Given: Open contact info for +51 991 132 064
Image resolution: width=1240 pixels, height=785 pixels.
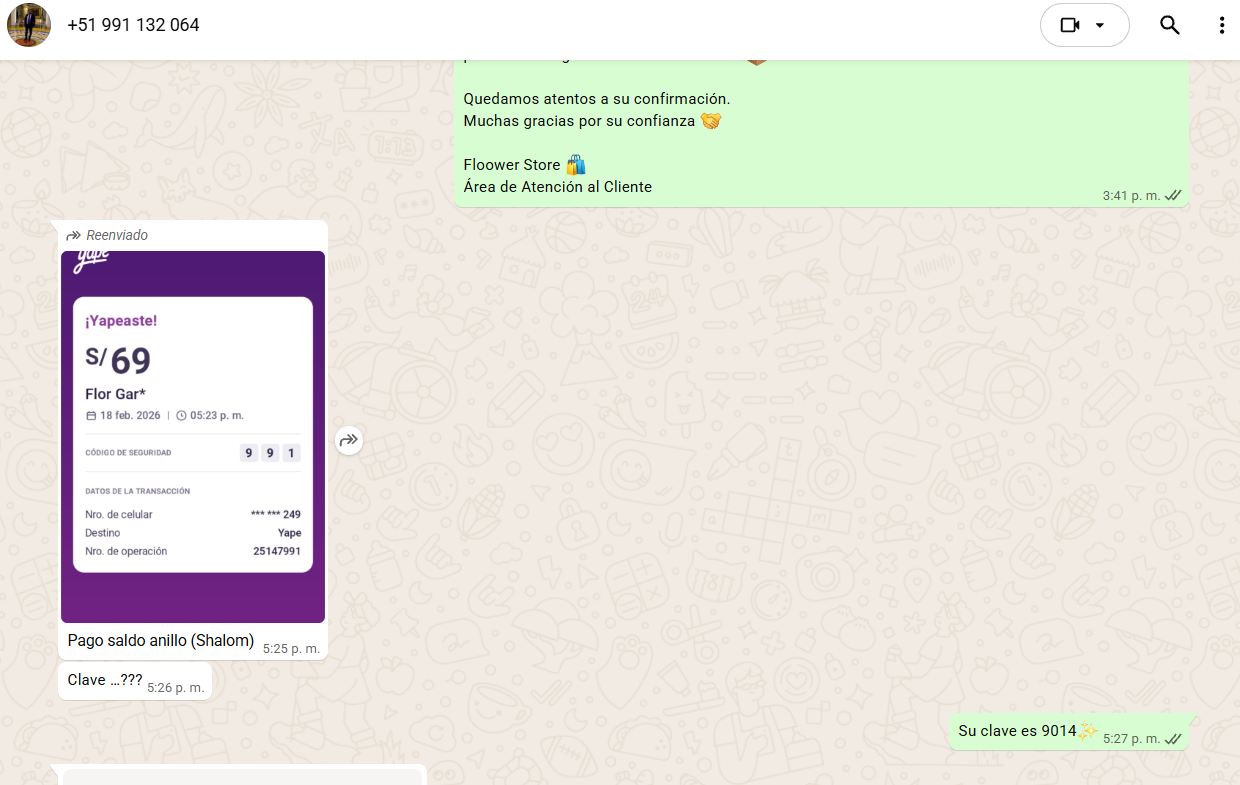Looking at the screenshot, I should click(133, 25).
